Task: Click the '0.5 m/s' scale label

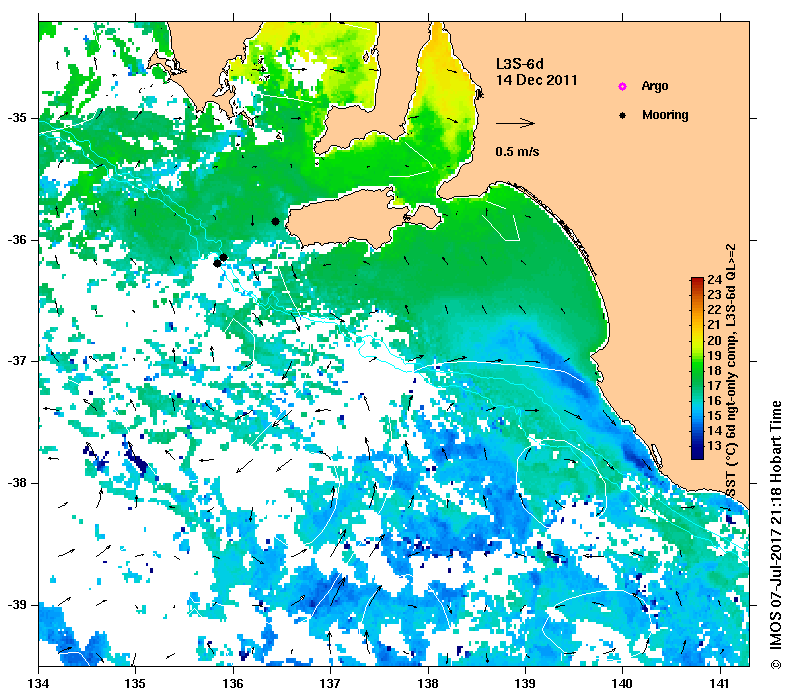Action: coord(517,151)
